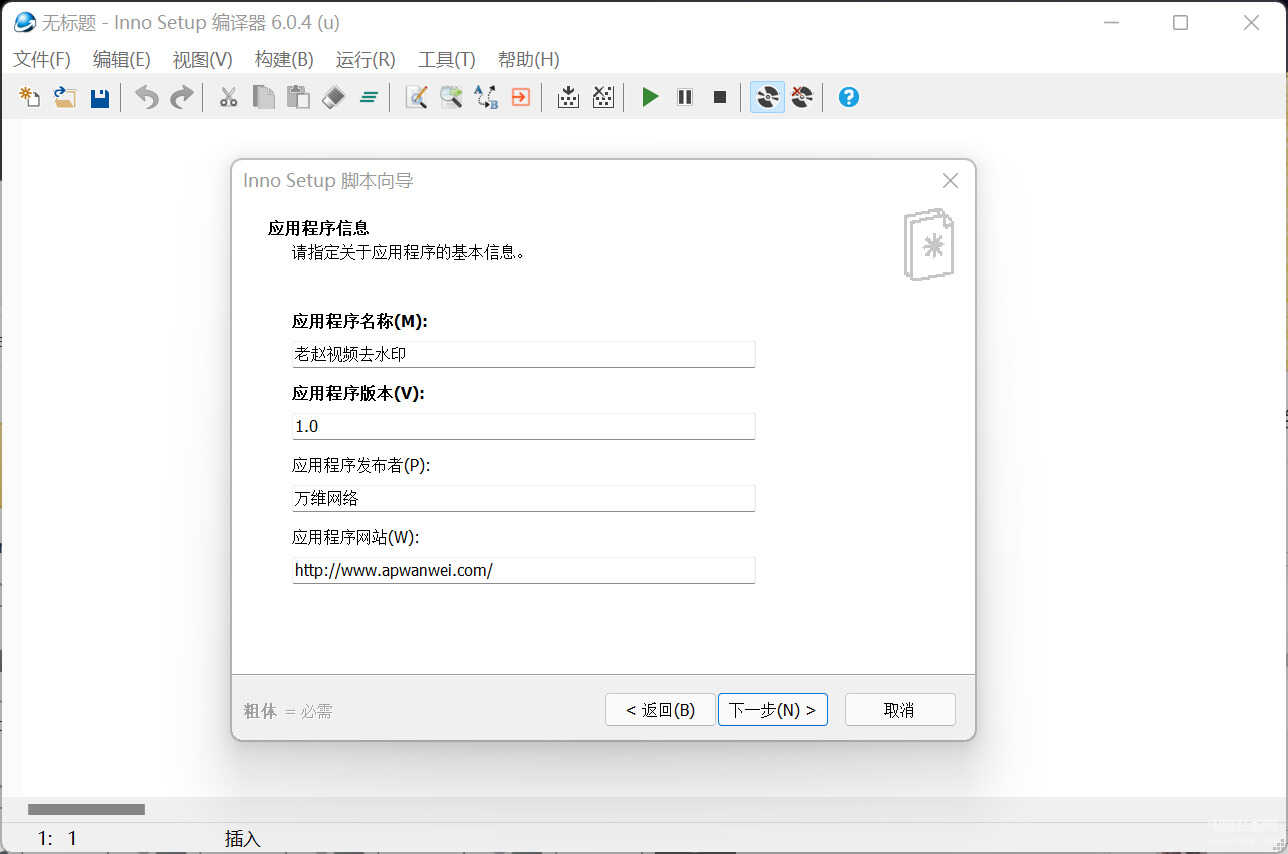This screenshot has width=1288, height=854.
Task: Click the horizontal scrollbar thumb at bottom
Action: tap(86, 809)
